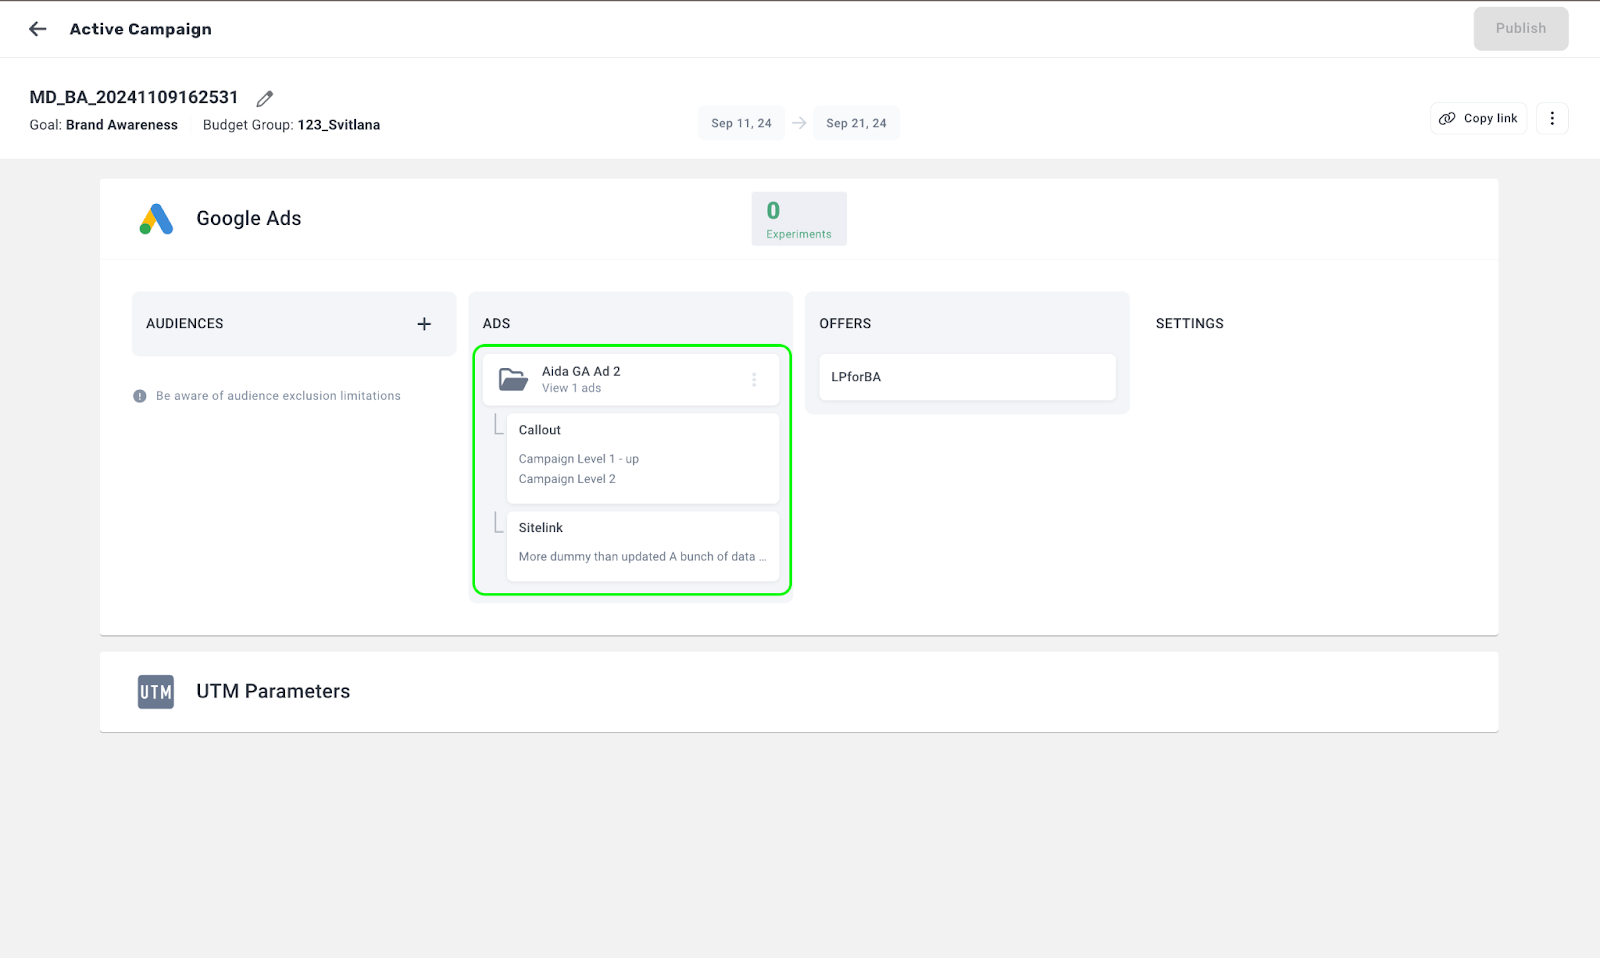Expand the UTM Parameters section
The width and height of the screenshot is (1600, 958).
(x=799, y=692)
